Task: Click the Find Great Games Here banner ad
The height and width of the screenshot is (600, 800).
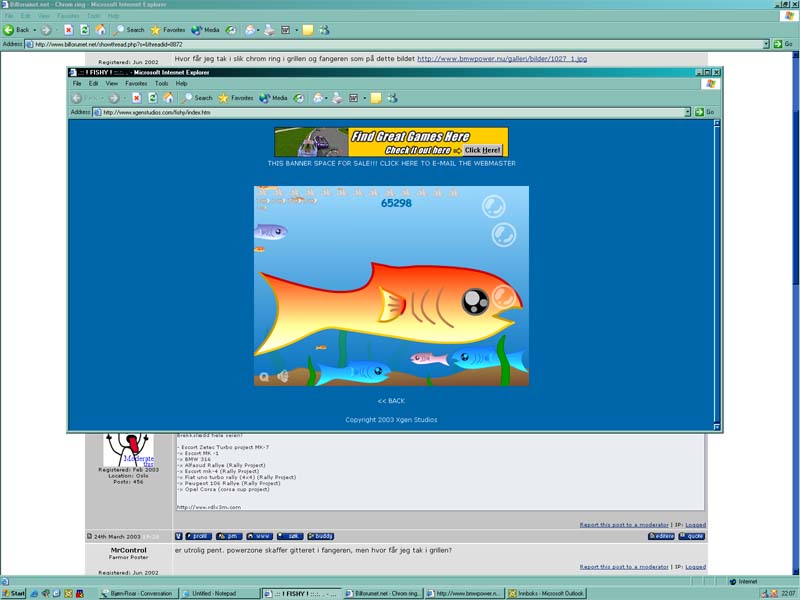Action: [391, 142]
